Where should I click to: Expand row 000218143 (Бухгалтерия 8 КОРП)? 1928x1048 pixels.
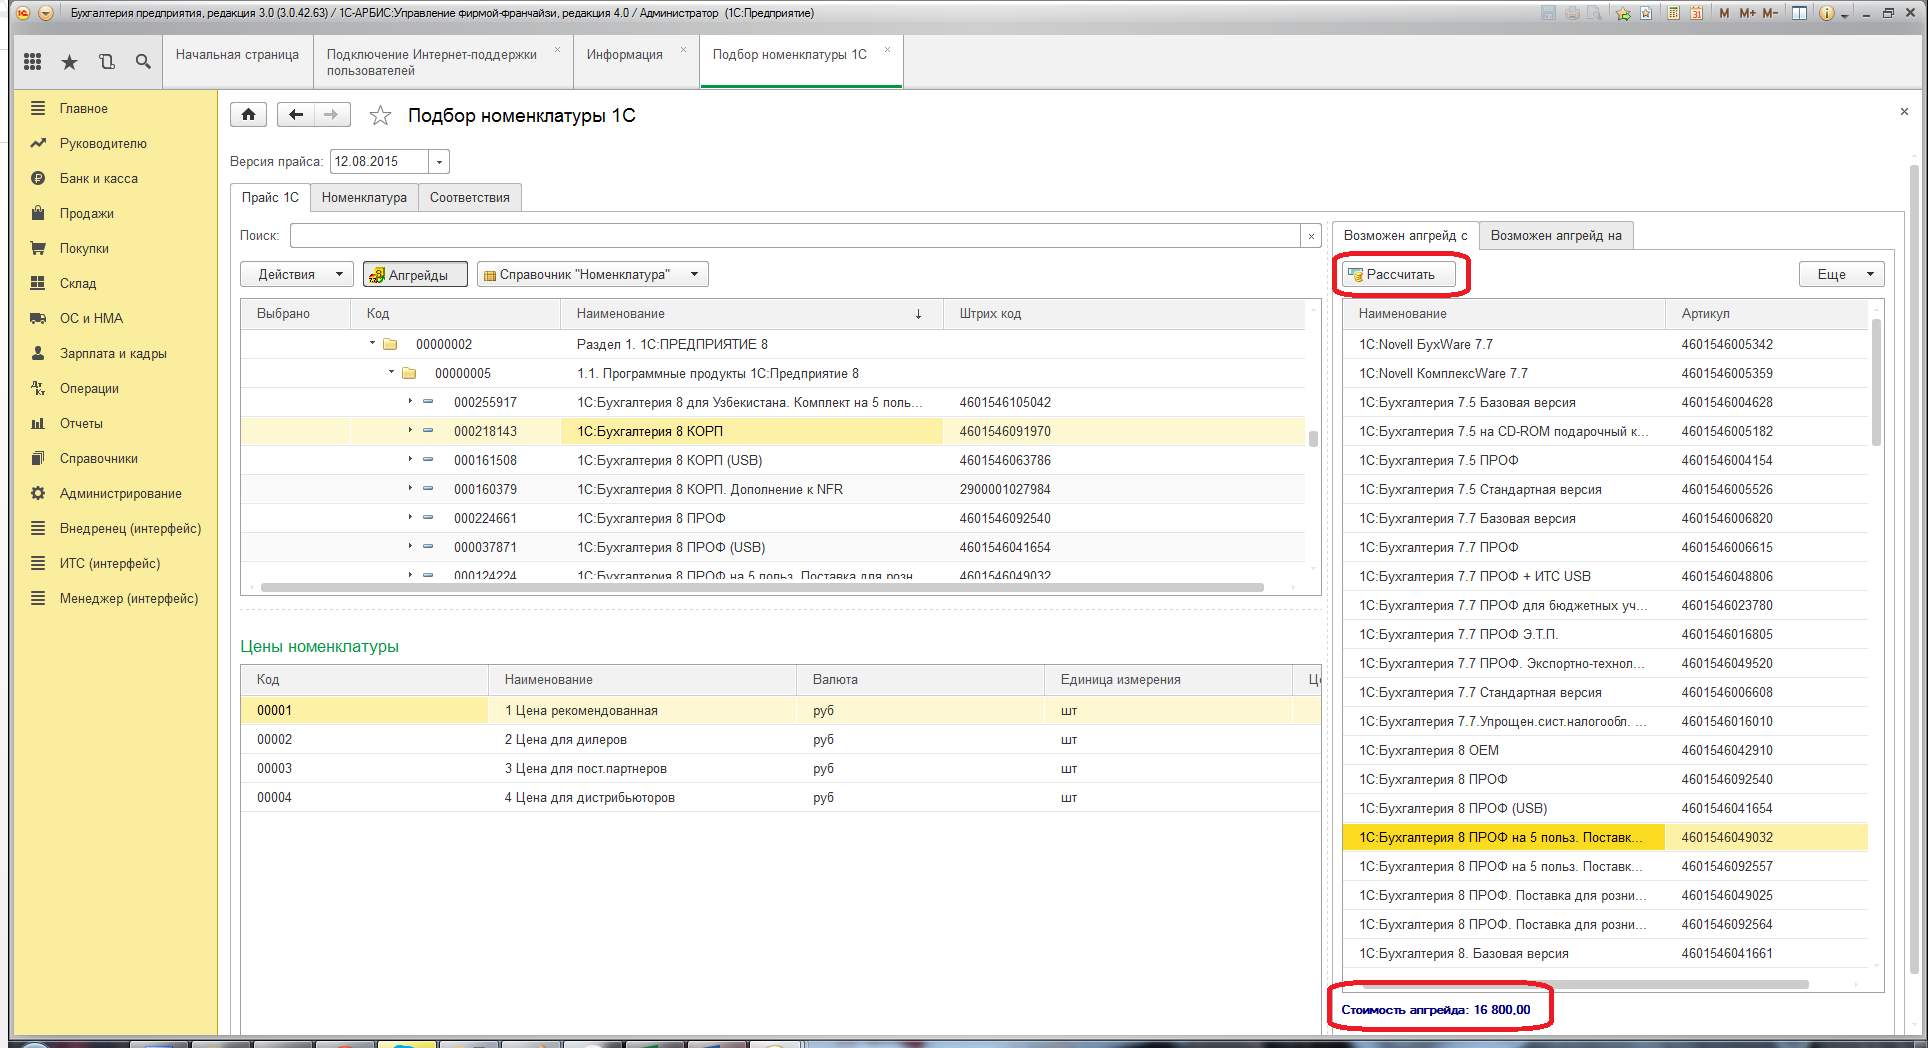point(410,430)
